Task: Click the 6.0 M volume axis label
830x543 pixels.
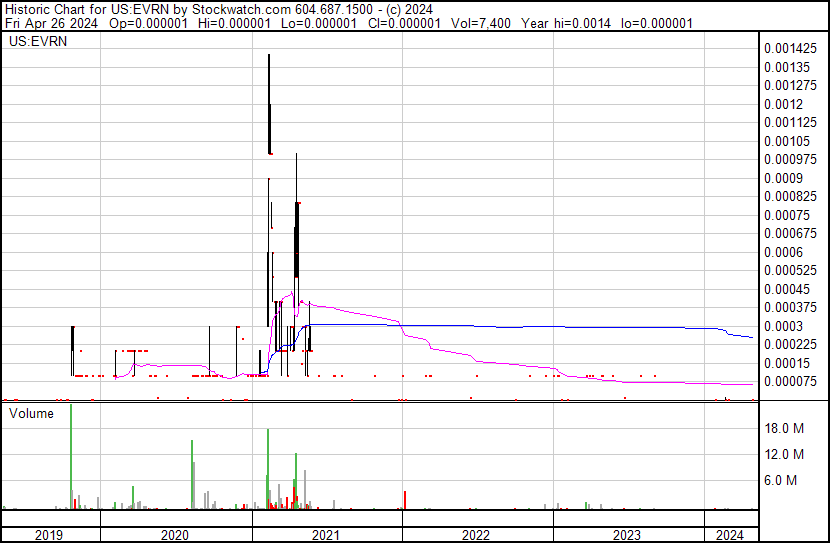Action: point(781,480)
